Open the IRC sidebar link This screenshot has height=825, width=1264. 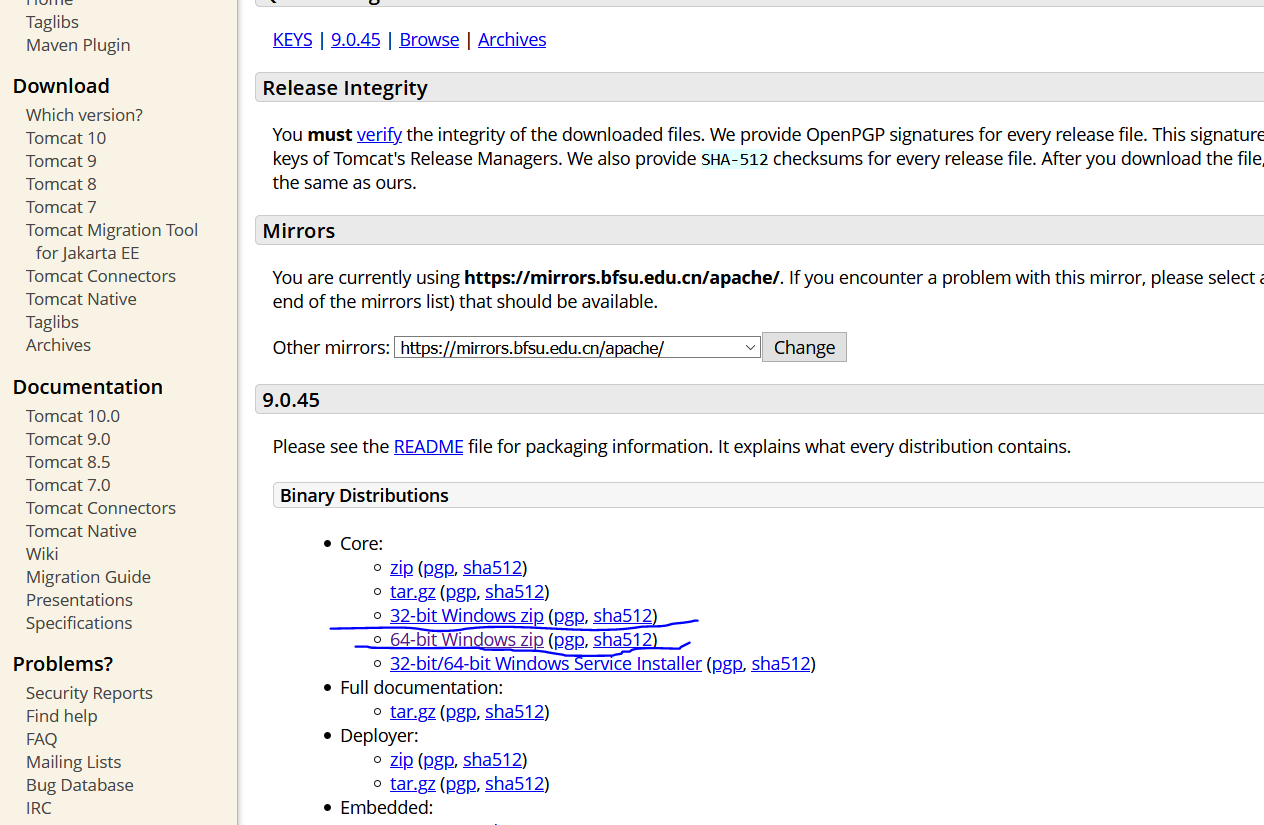pyautogui.click(x=39, y=808)
